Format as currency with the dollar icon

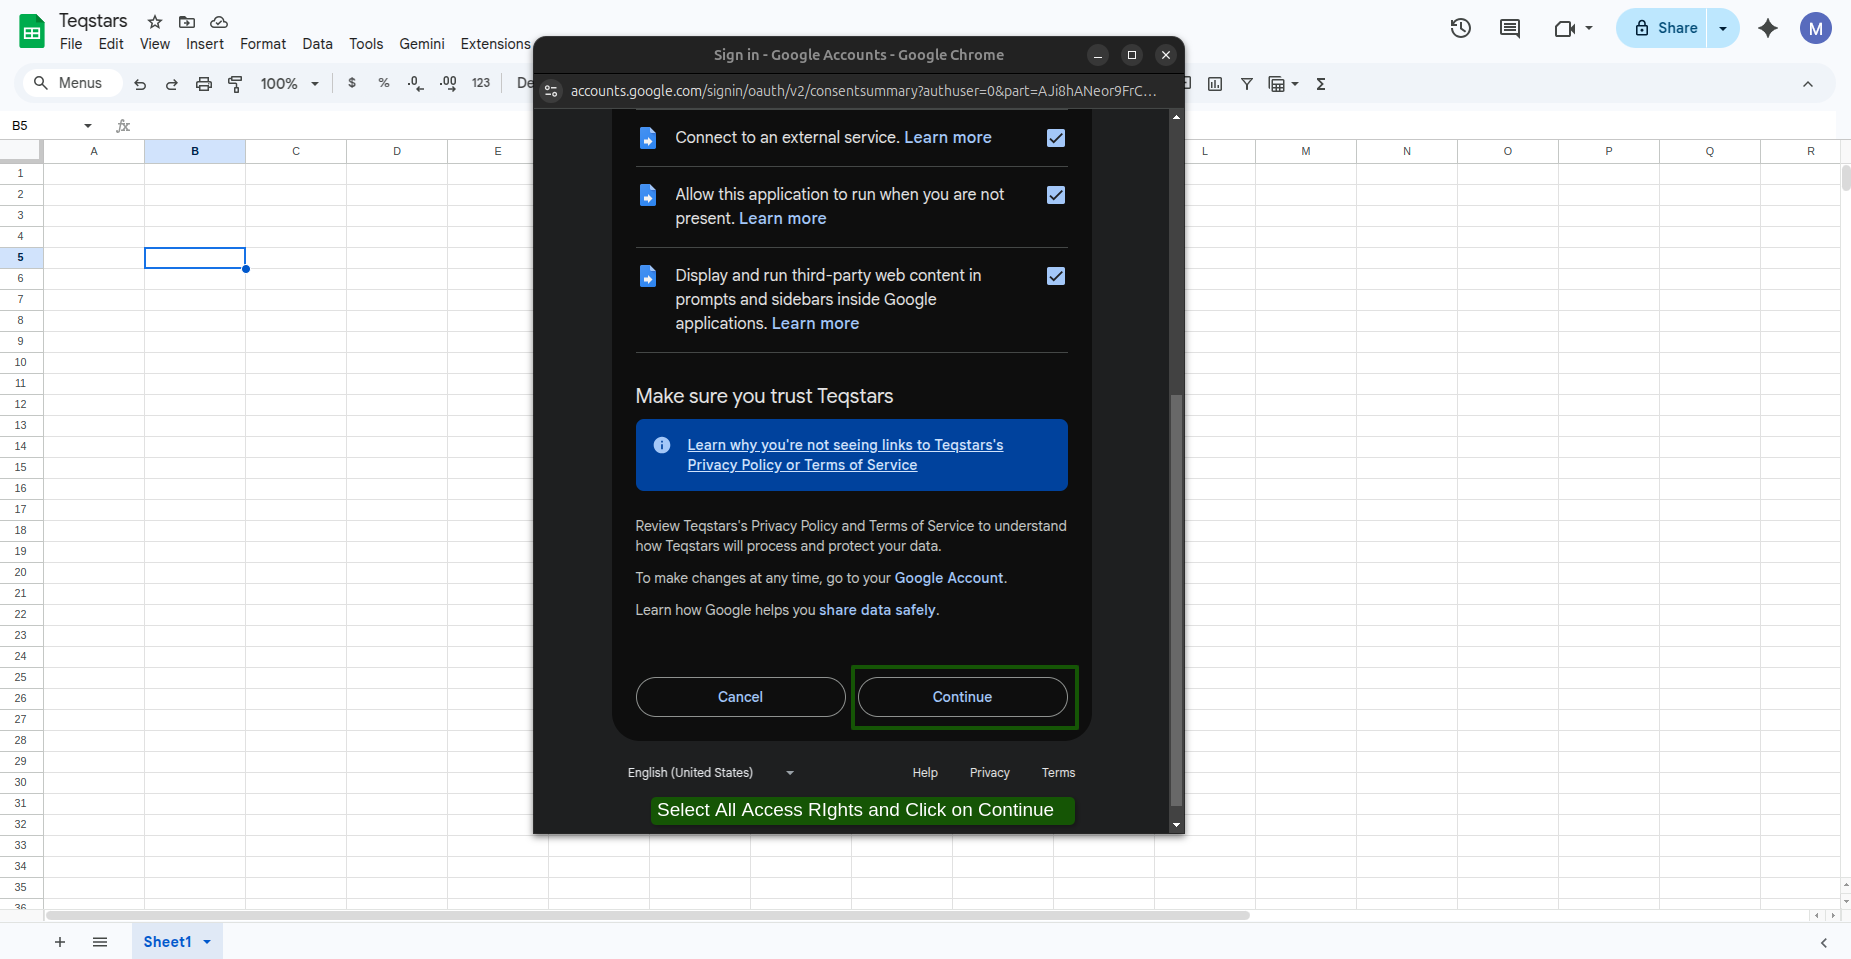click(352, 83)
